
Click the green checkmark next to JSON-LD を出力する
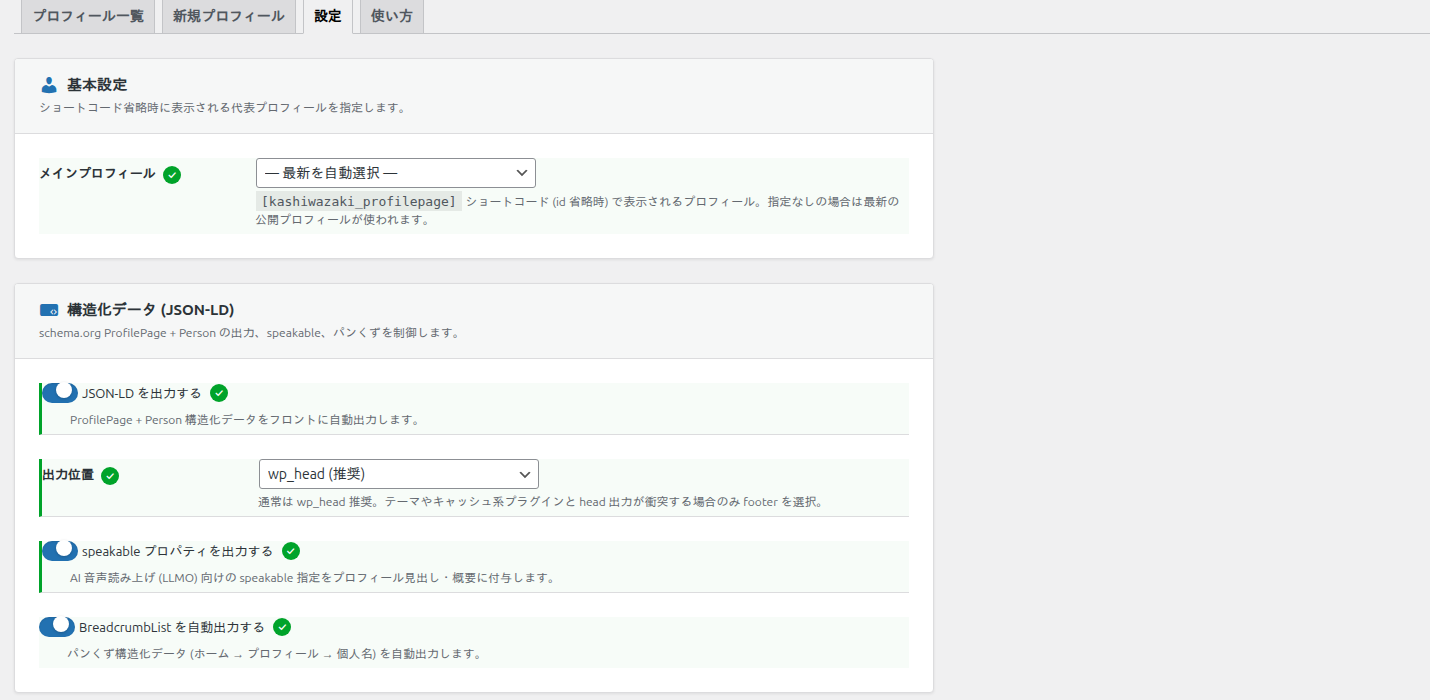[219, 393]
